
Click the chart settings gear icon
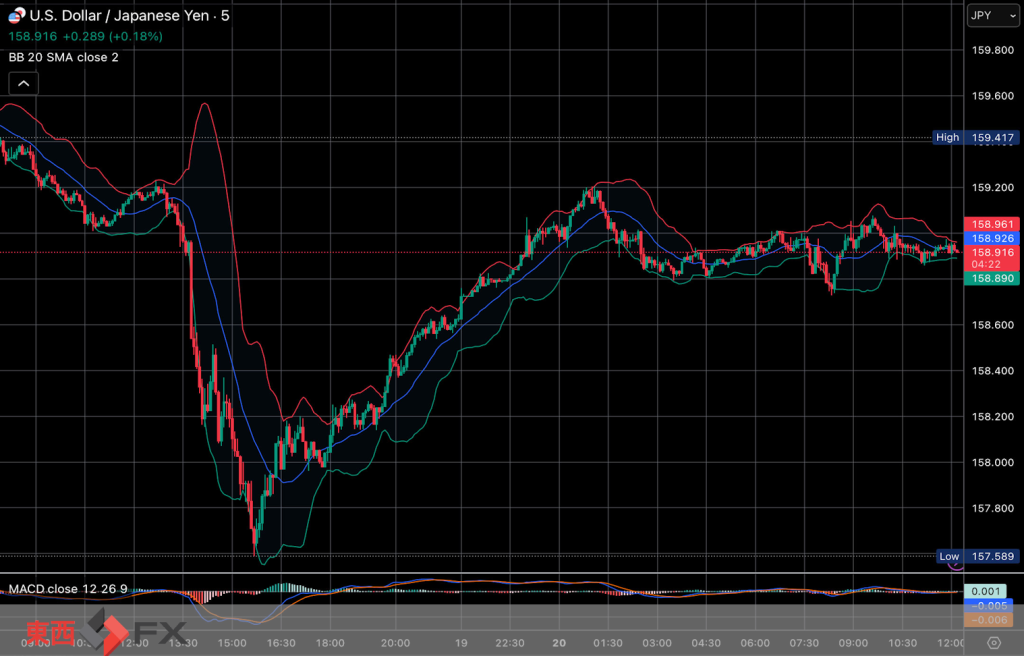click(994, 643)
